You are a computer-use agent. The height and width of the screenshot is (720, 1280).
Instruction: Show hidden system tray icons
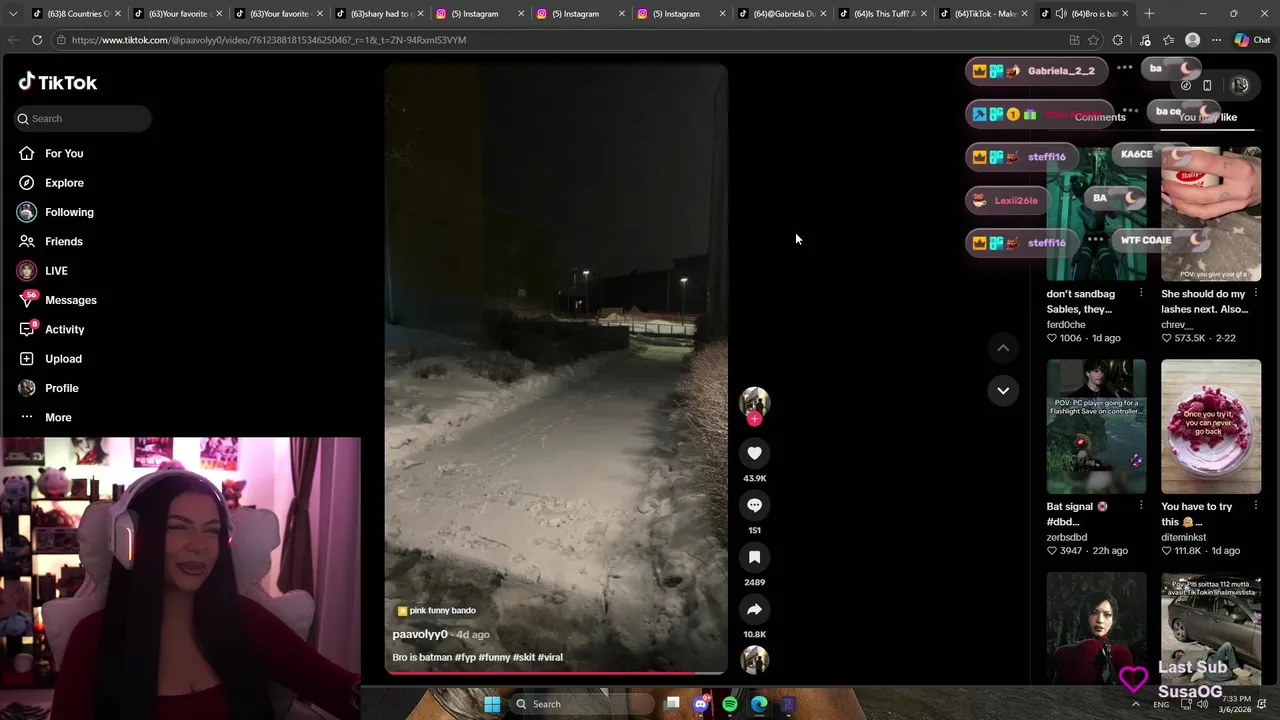(1135, 704)
